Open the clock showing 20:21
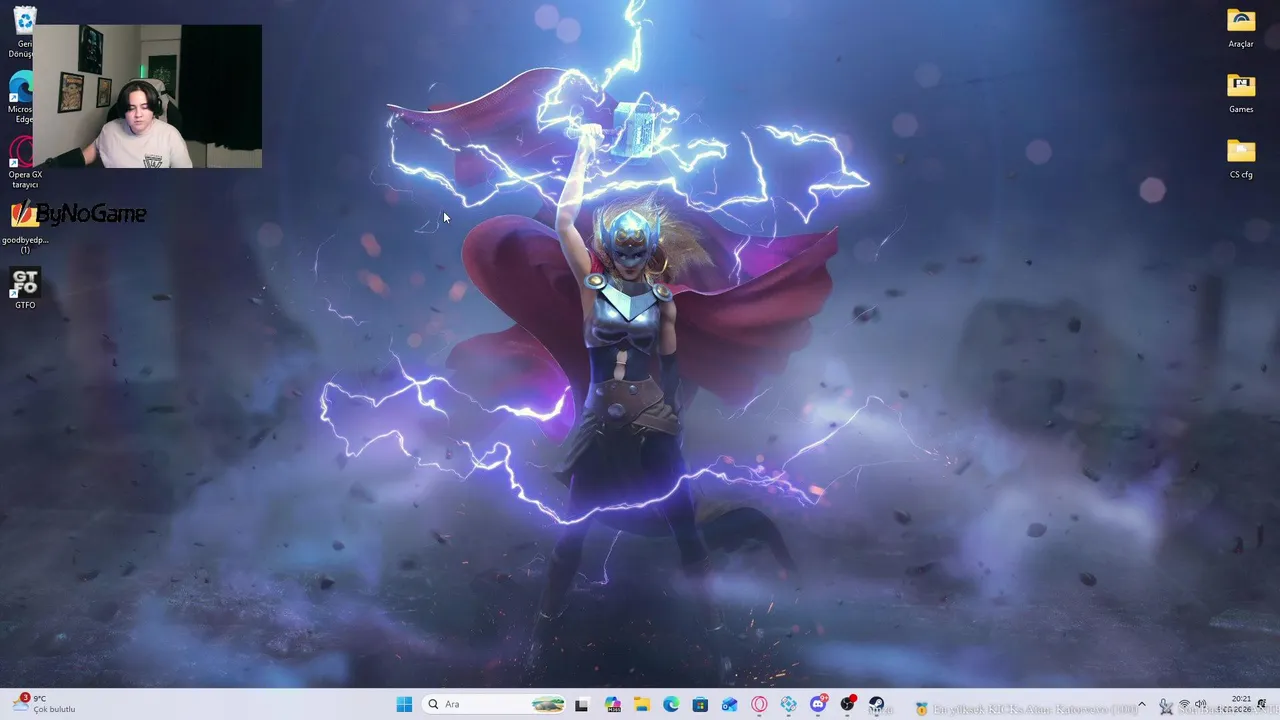 point(1236,704)
